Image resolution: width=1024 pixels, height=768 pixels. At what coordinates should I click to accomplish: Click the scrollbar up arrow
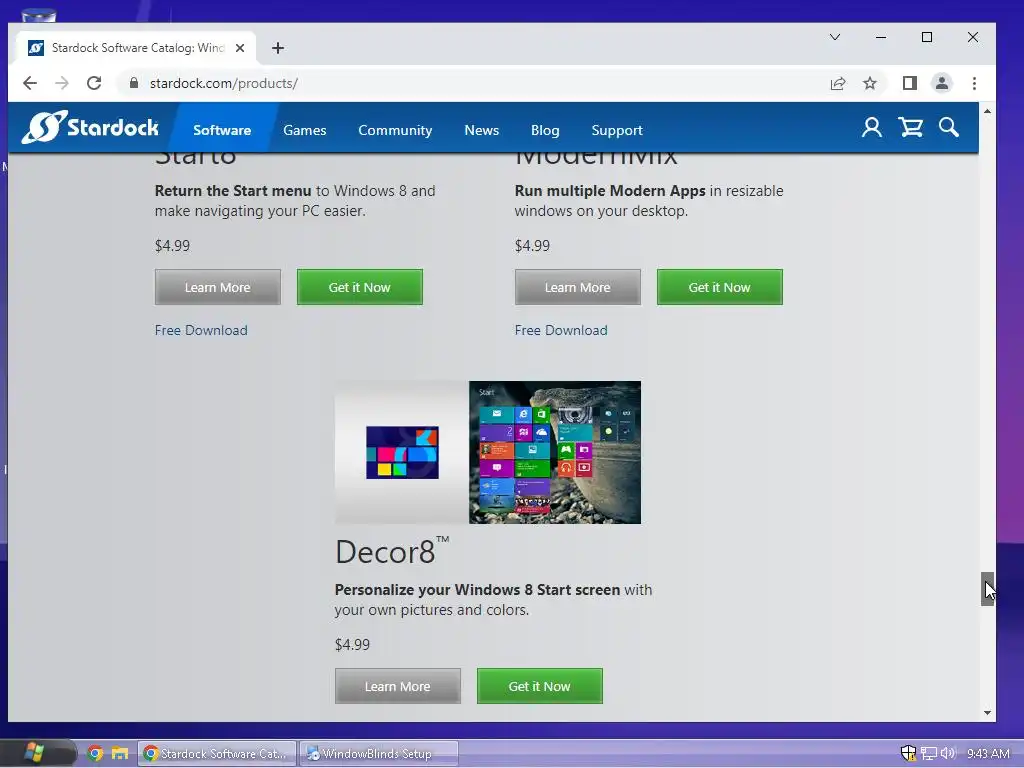click(x=987, y=112)
